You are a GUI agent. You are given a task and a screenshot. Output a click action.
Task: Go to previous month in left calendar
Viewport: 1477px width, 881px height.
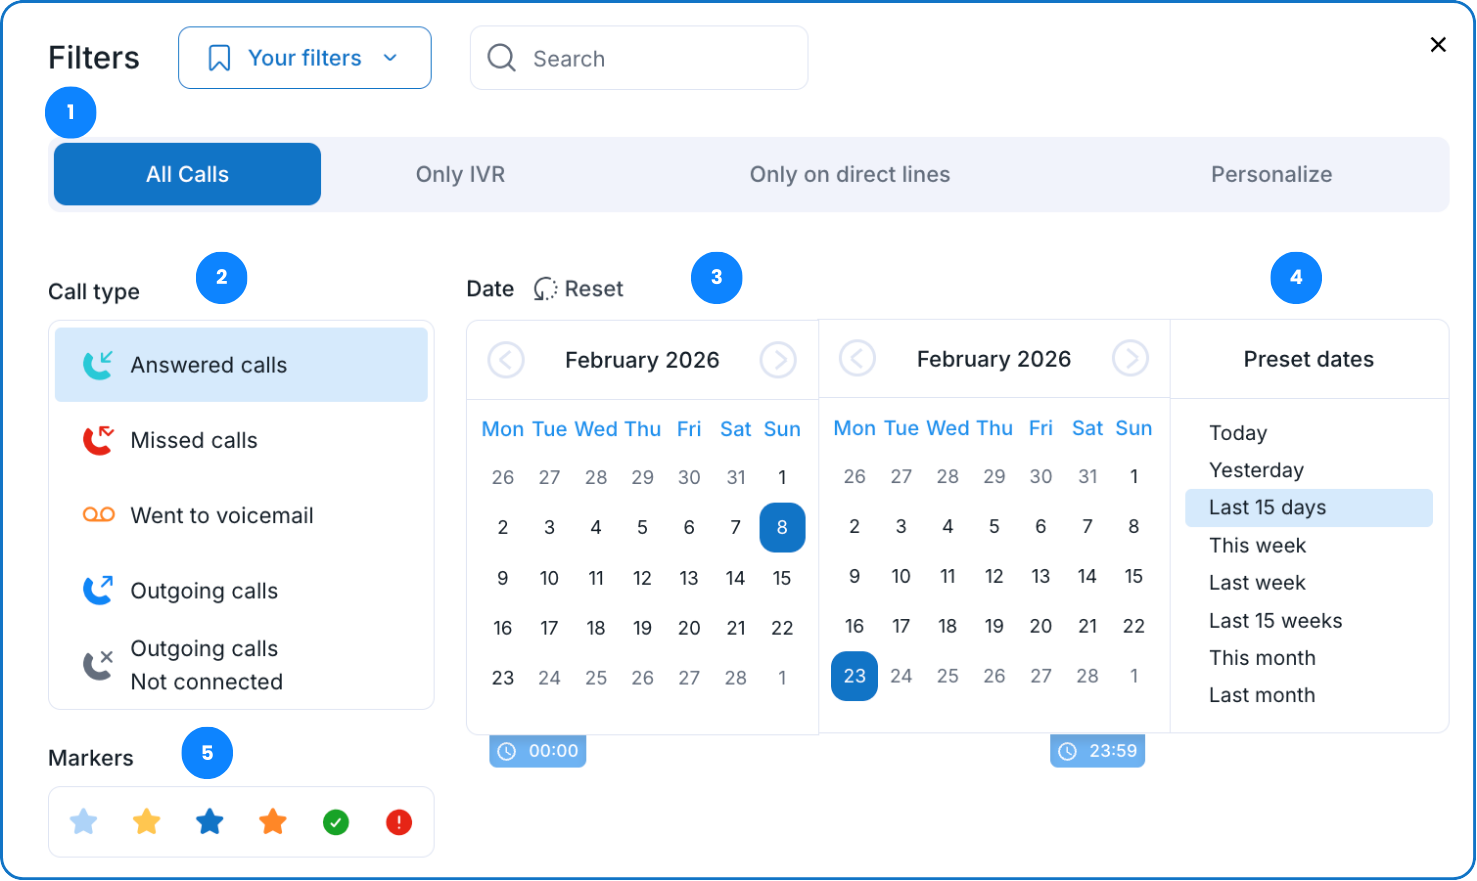coord(506,360)
